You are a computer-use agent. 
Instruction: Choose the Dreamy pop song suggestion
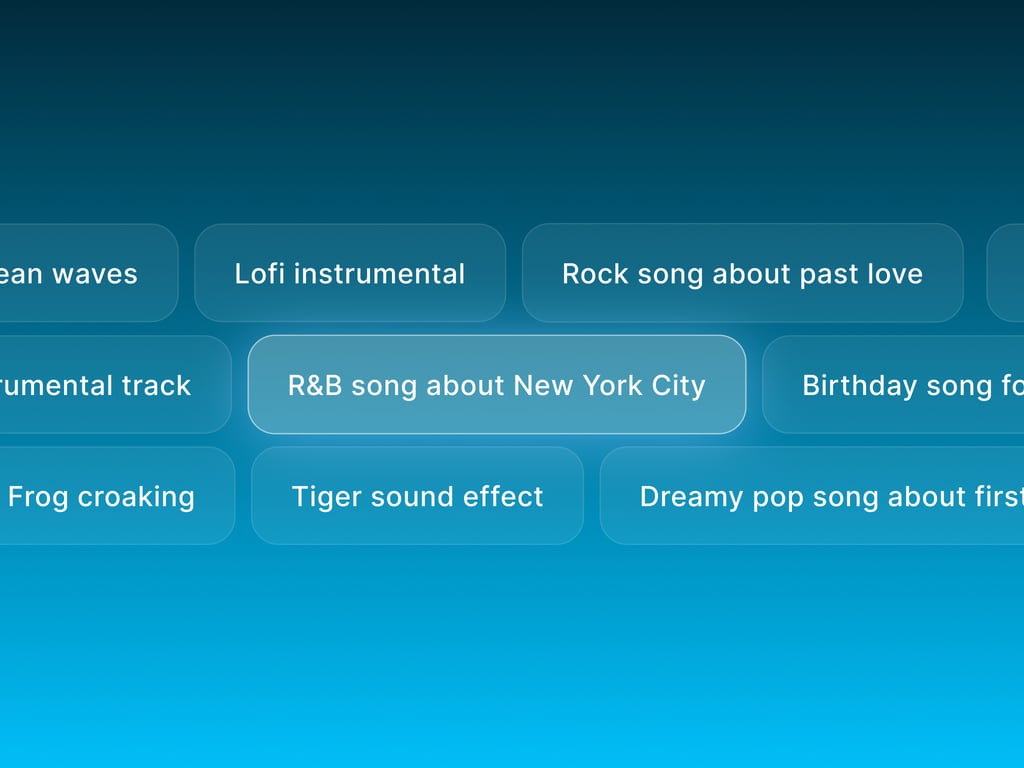pos(812,496)
